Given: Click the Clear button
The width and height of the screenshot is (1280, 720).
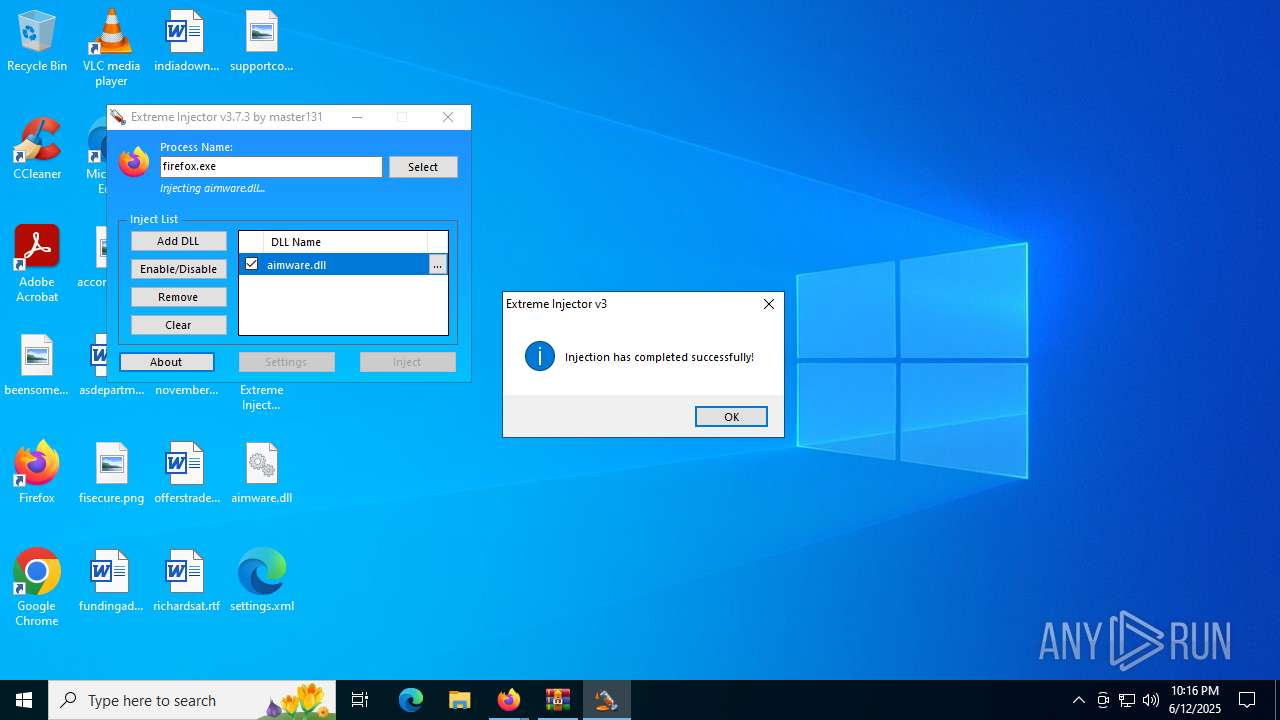Looking at the screenshot, I should click(178, 325).
